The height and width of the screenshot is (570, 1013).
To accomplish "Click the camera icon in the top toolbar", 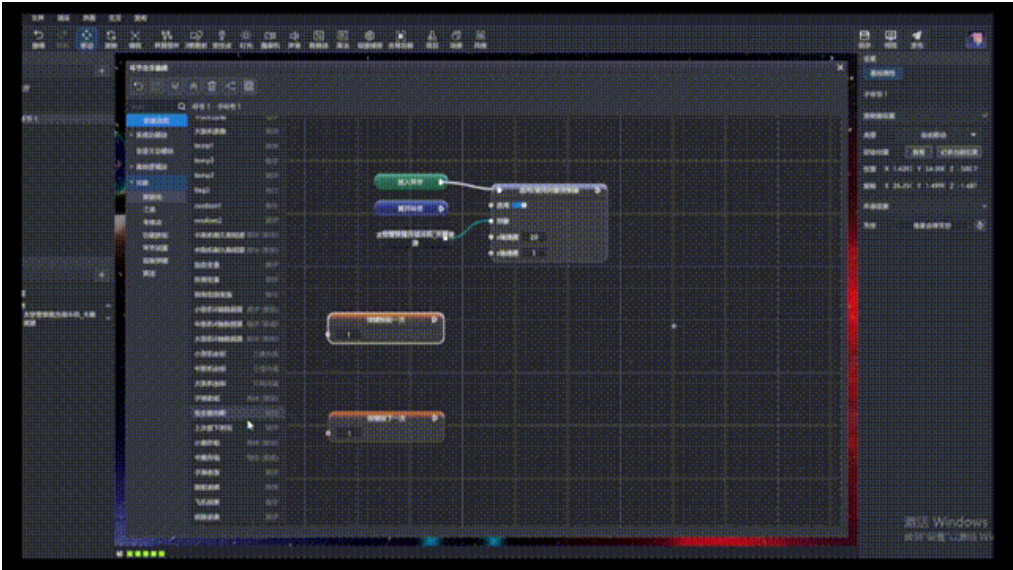I will (x=269, y=37).
